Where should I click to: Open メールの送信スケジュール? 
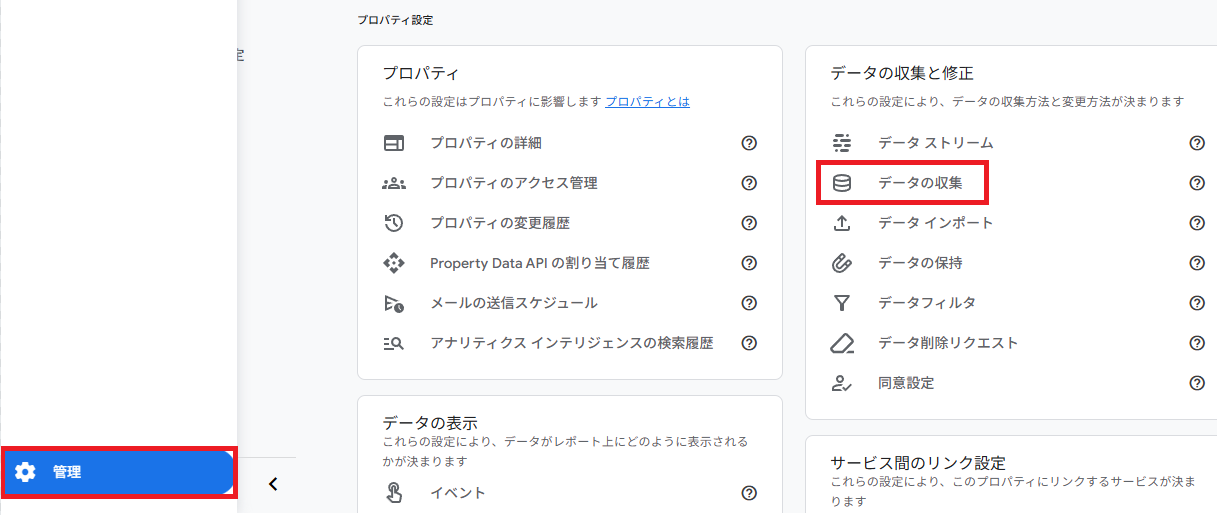click(514, 303)
